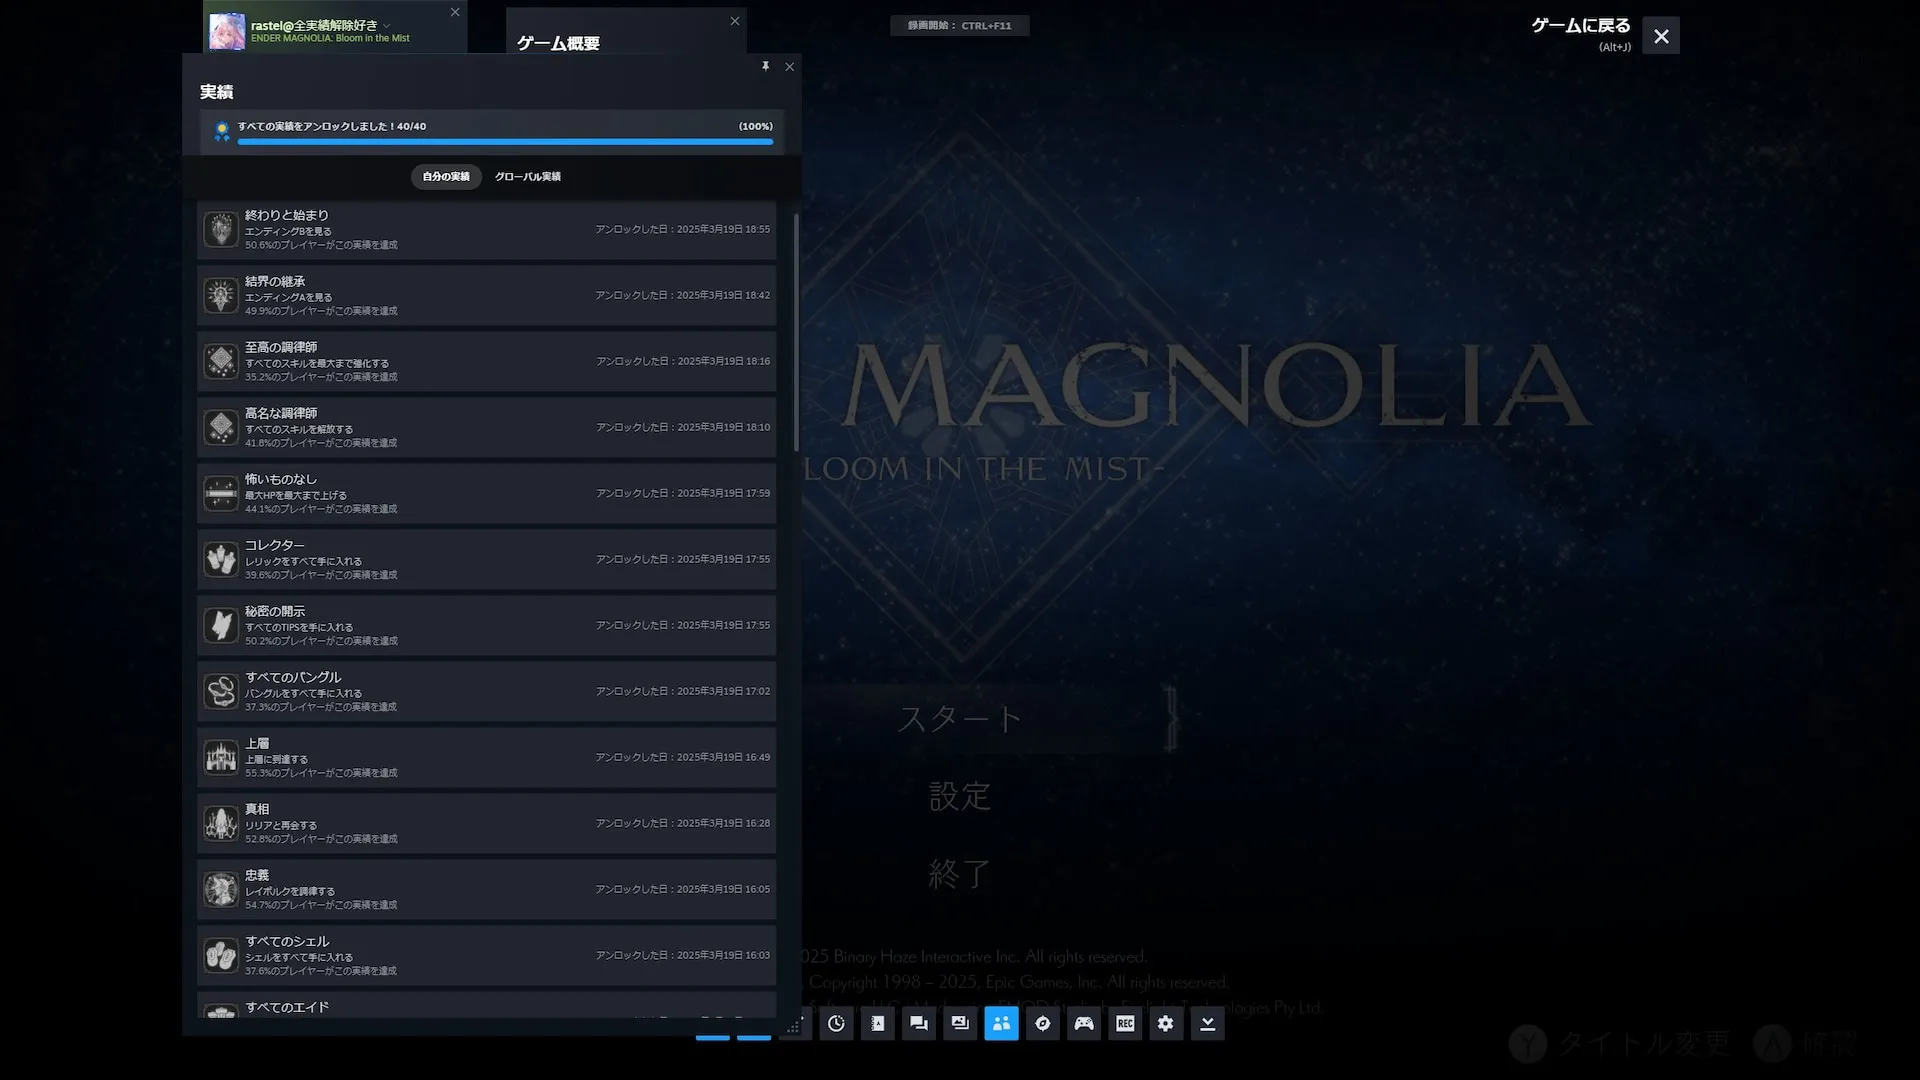Open the downloads arrow icon in toolbar
The width and height of the screenshot is (1920, 1080).
[x=1207, y=1023]
